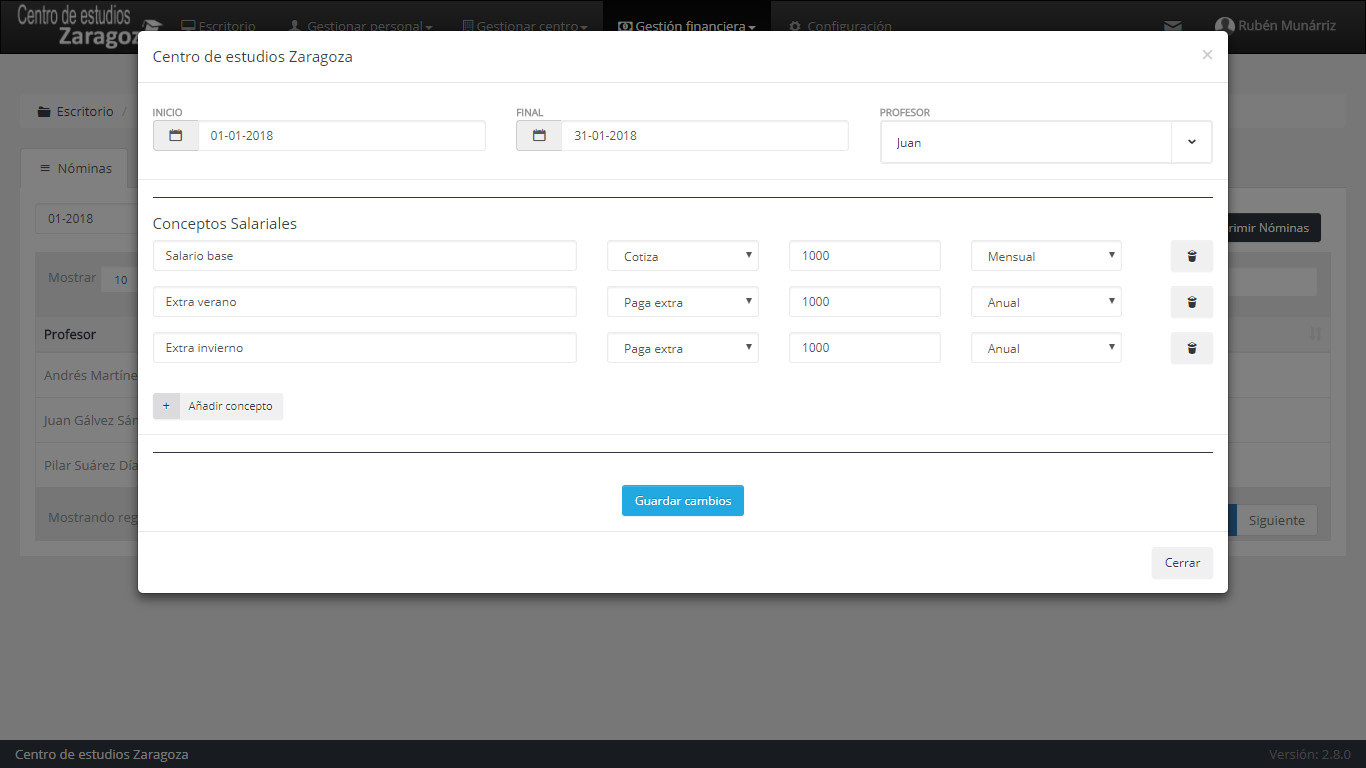Click the Conceptos Salariales heading
Screen dimensions: 1366x768
coord(225,224)
